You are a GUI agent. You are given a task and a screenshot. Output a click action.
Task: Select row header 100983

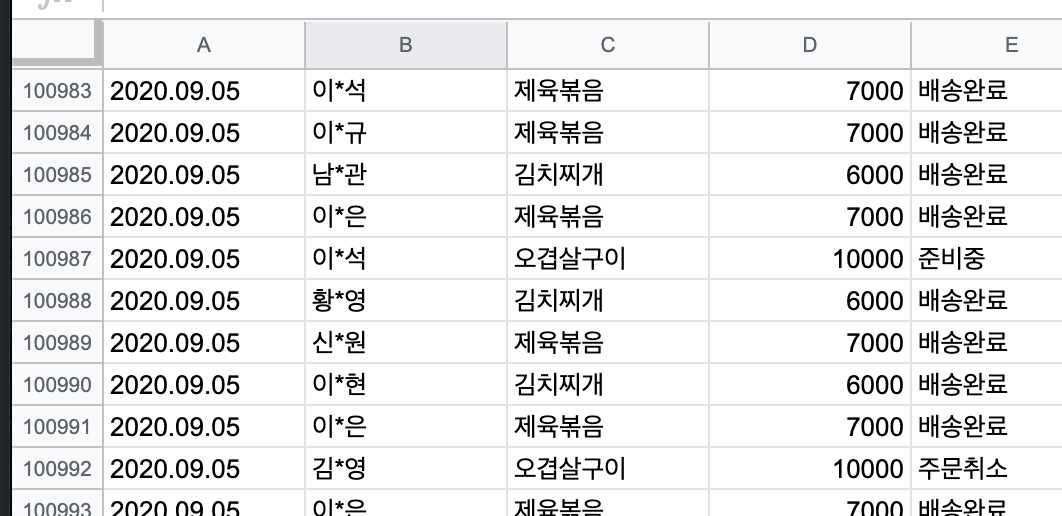click(x=56, y=91)
